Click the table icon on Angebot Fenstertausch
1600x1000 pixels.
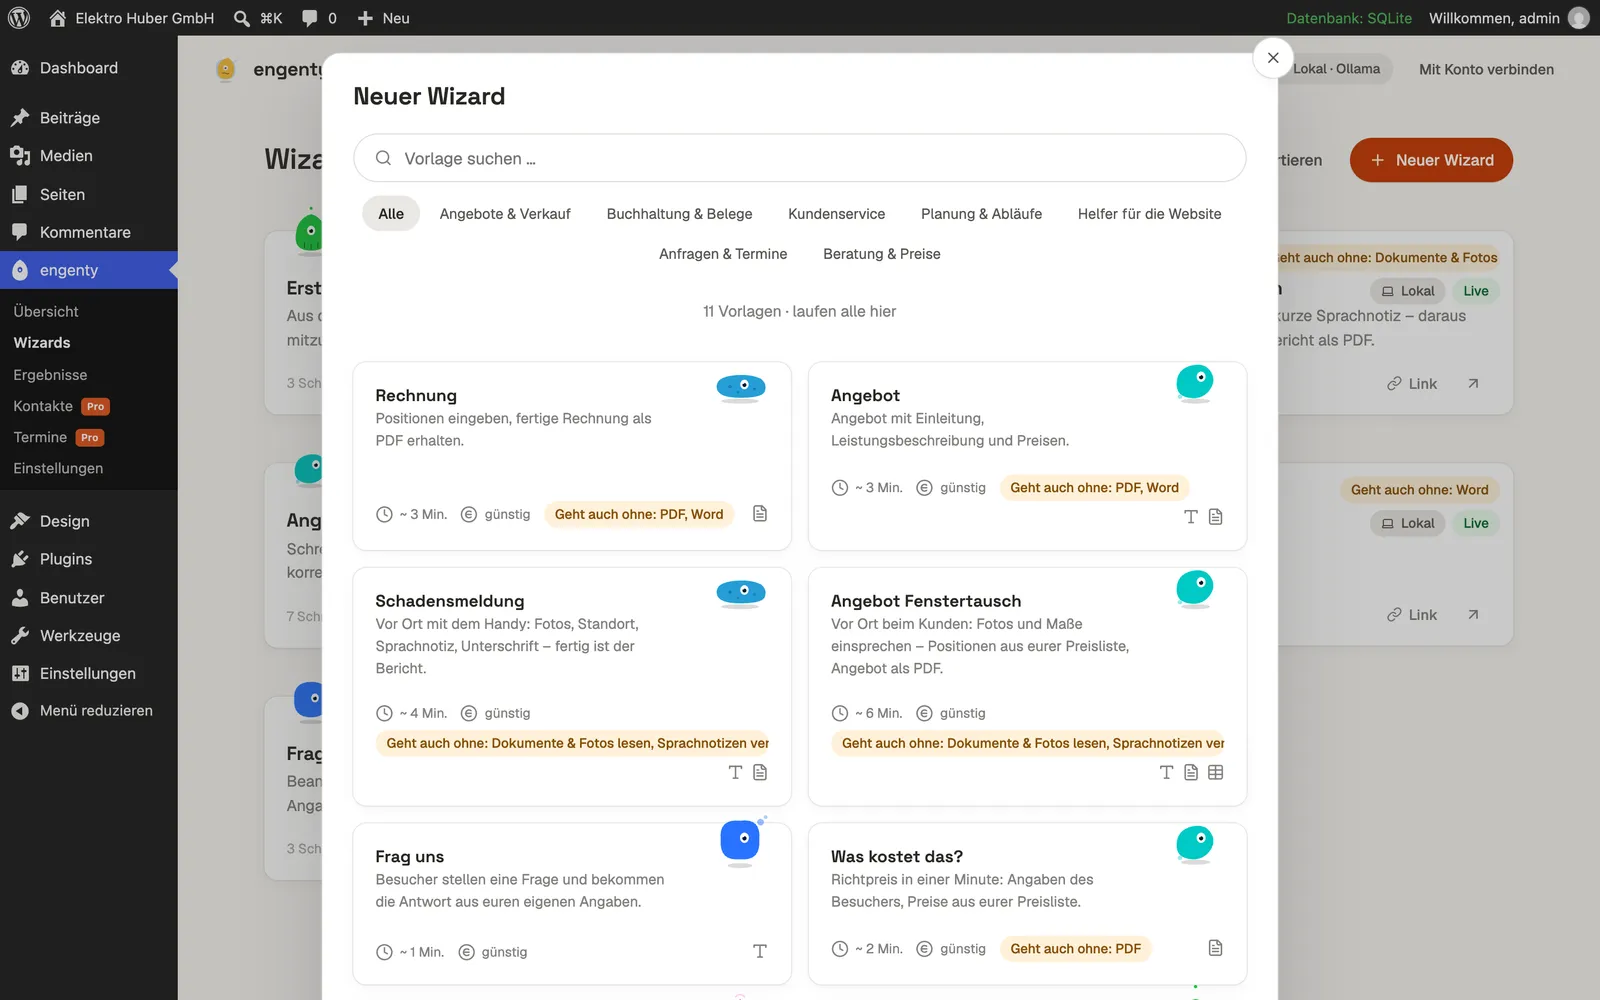[1216, 772]
